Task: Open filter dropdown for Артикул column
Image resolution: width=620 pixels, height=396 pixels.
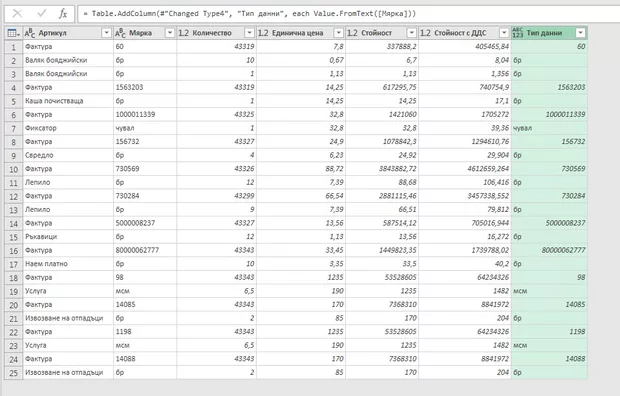Action: point(106,33)
